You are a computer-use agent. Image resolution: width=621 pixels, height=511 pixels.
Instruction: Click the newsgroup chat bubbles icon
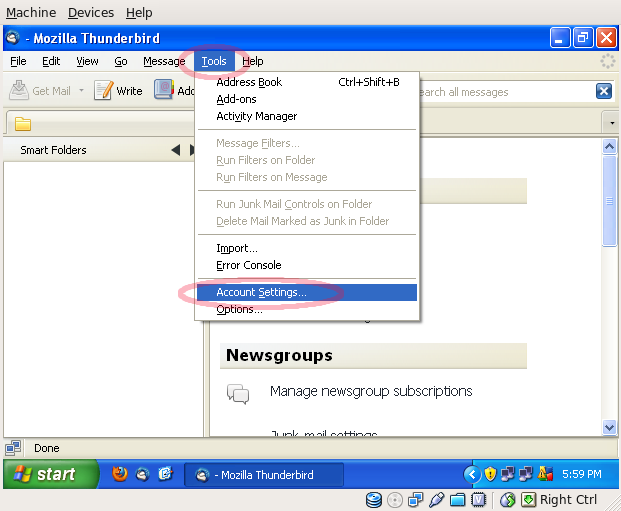click(238, 394)
